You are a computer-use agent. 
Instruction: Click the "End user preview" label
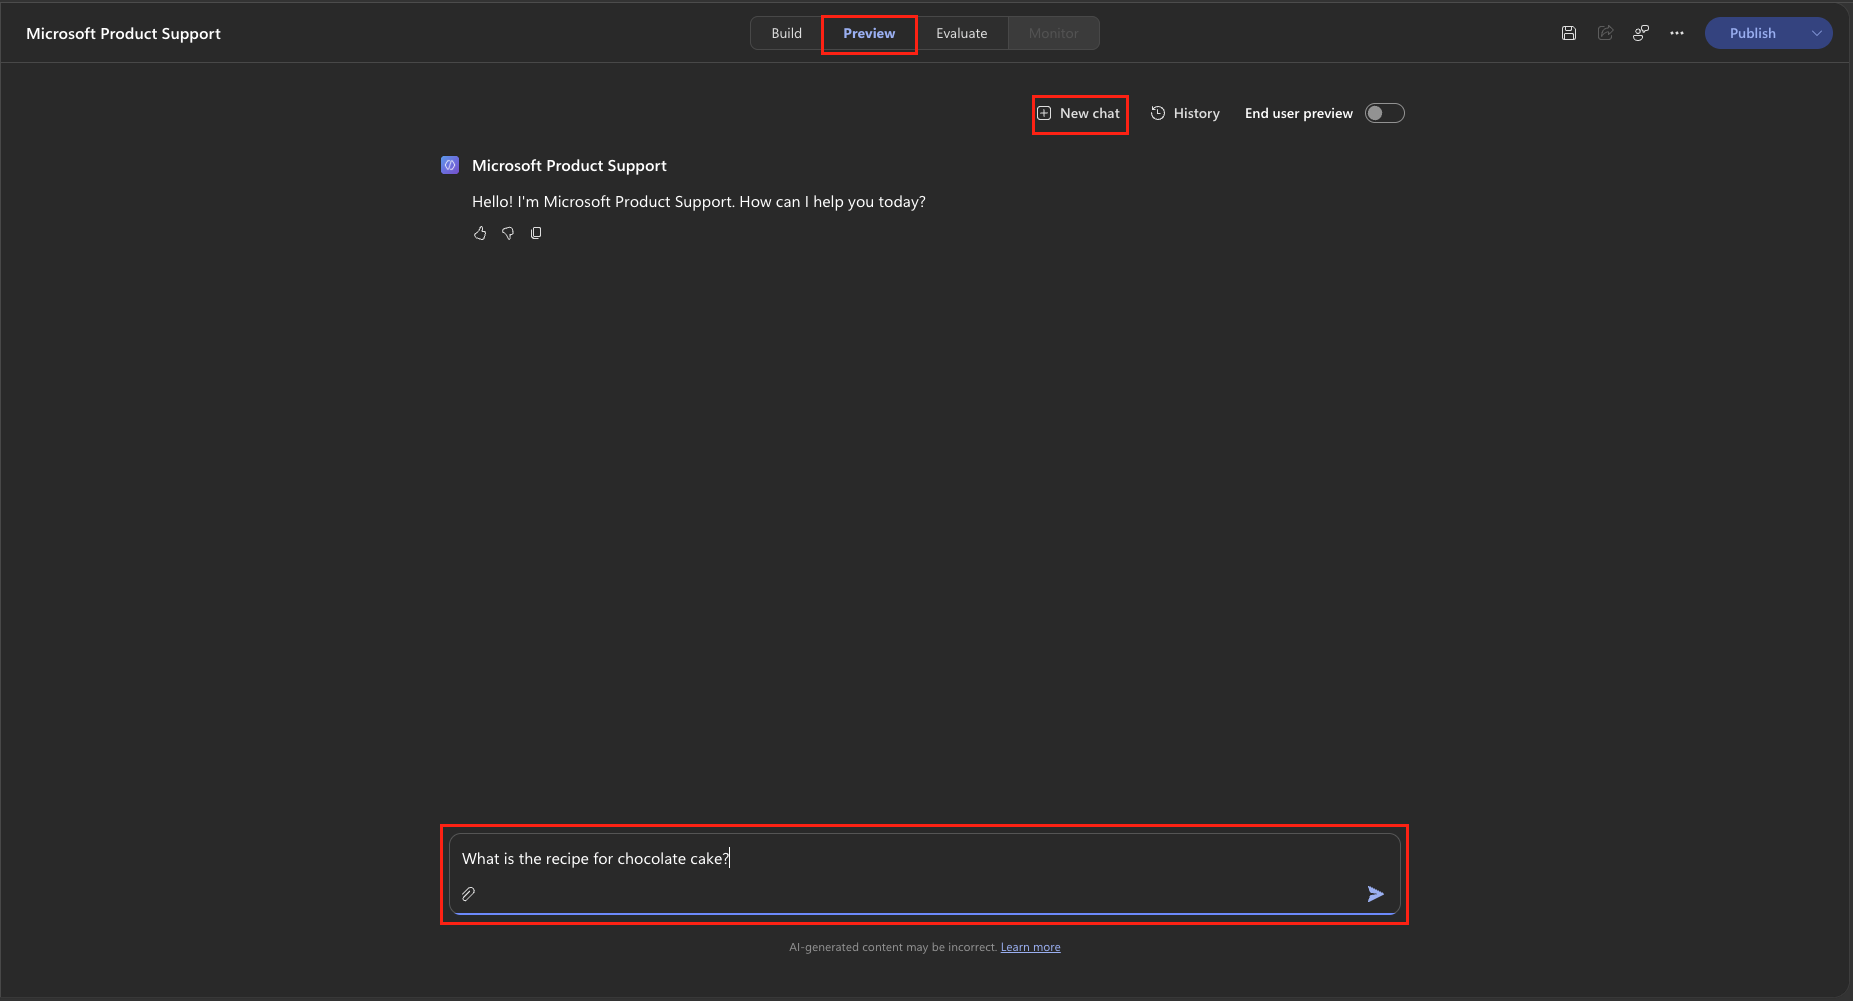1299,113
